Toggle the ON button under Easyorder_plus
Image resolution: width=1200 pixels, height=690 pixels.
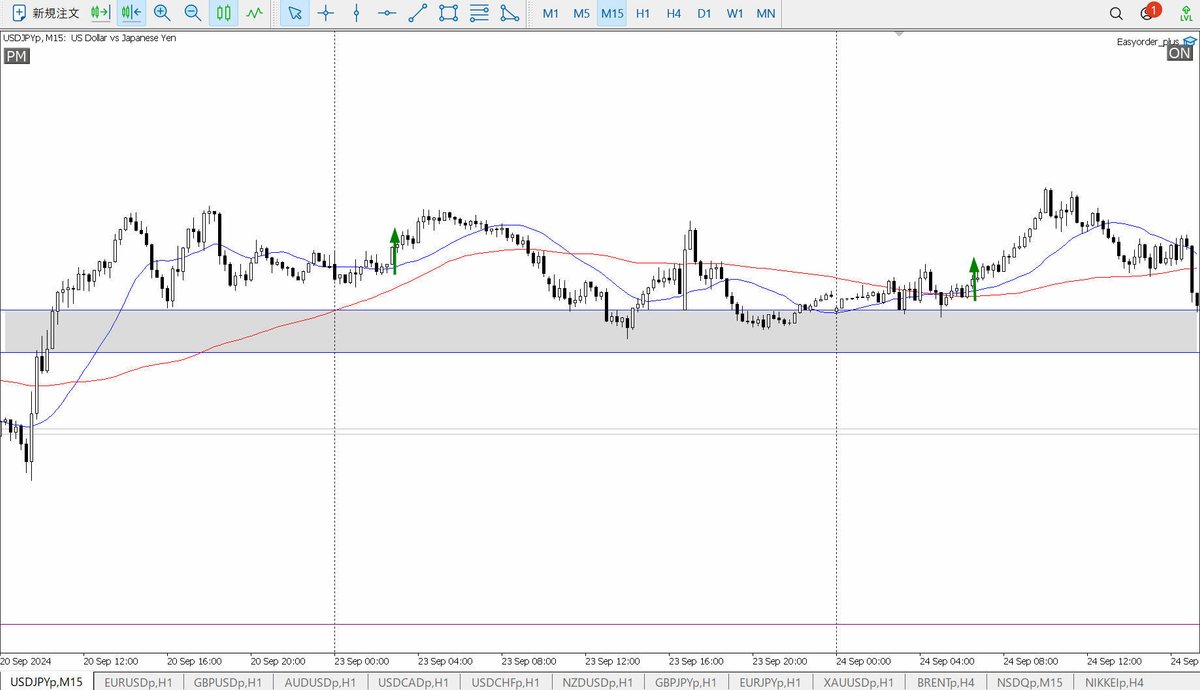(x=1180, y=54)
